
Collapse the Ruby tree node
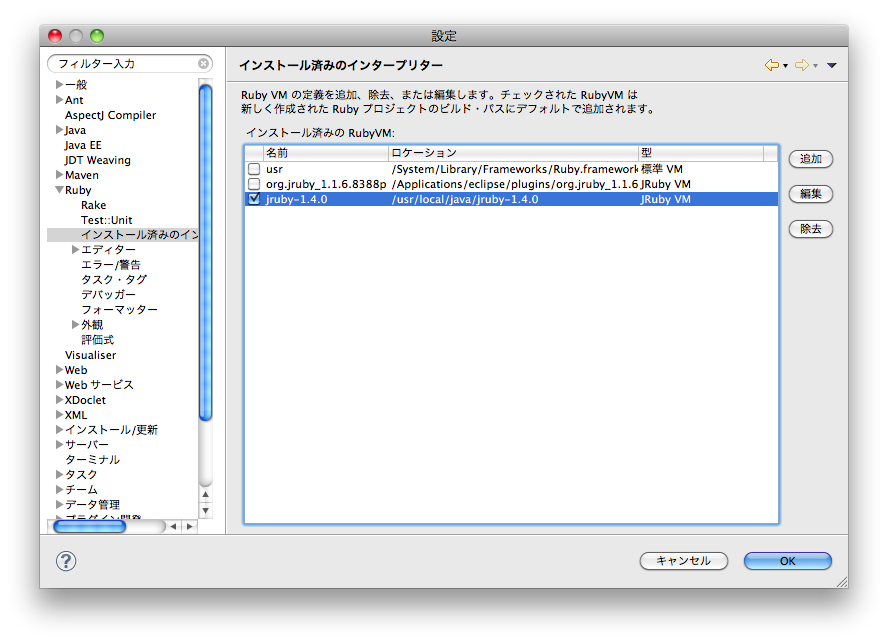(x=59, y=189)
